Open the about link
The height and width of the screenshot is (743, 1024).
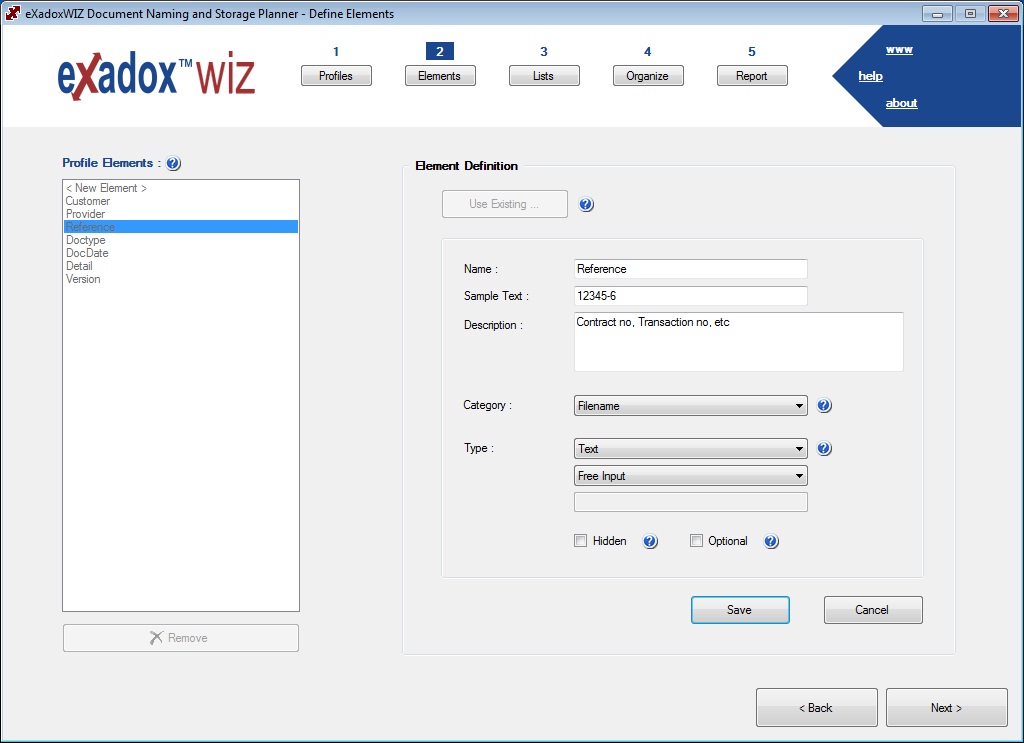point(901,103)
